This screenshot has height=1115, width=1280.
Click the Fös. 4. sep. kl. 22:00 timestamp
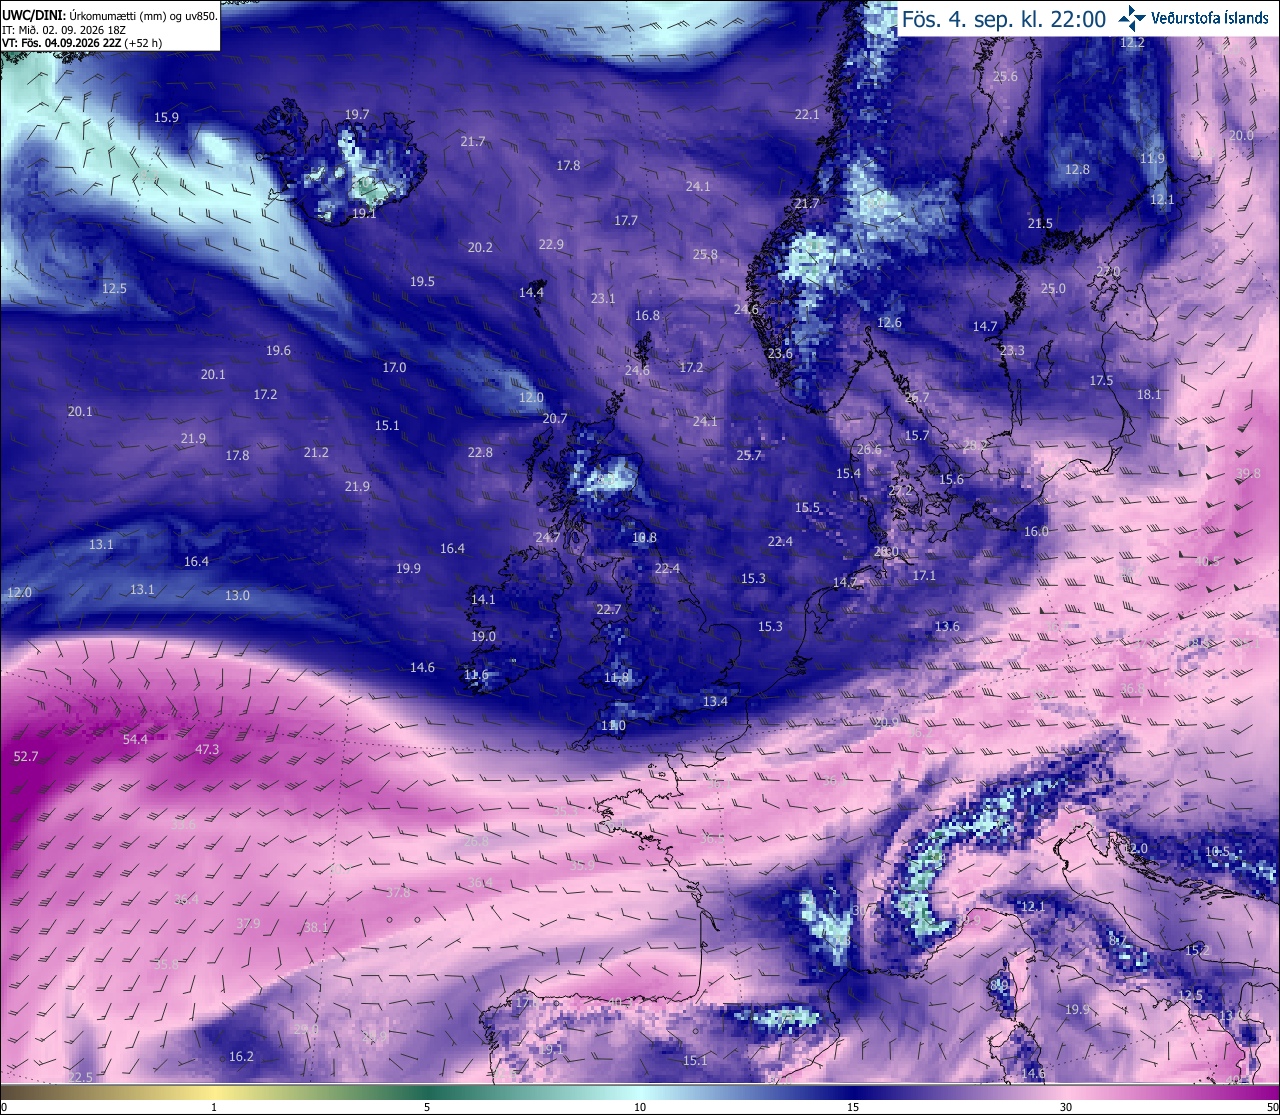1003,19
